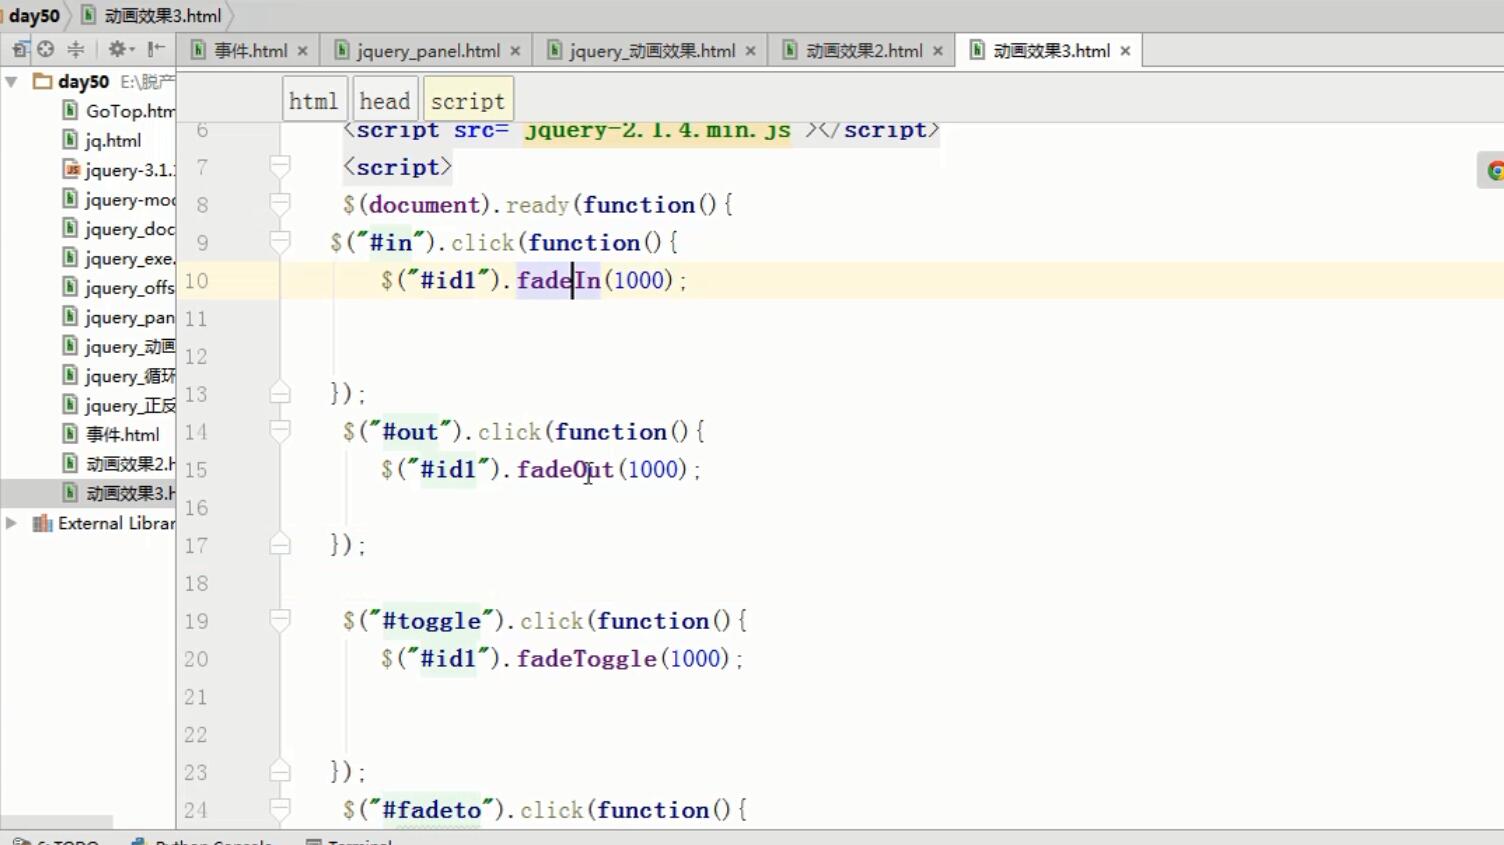The width and height of the screenshot is (1504, 845).
Task: Hide the project tool window
Action: click(x=156, y=49)
